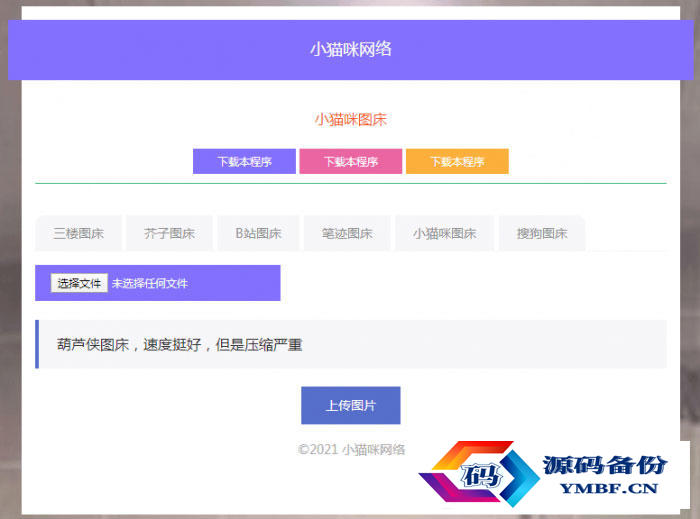Click the purple 下载本程序 button

click(x=244, y=161)
